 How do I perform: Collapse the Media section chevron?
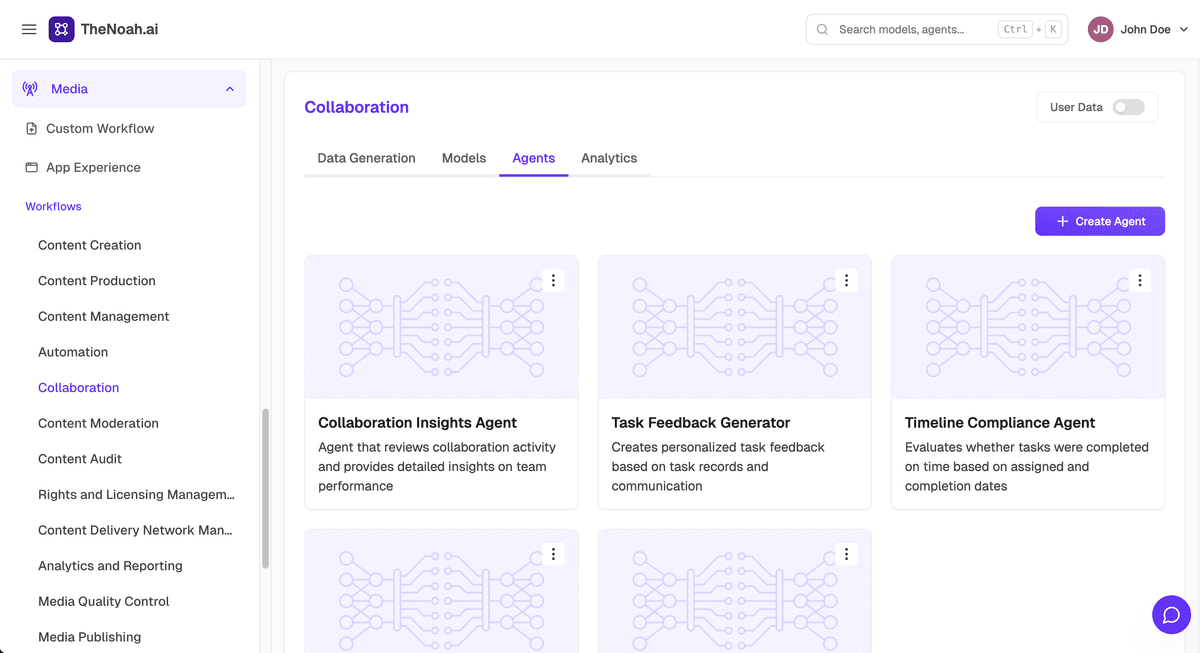[230, 89]
